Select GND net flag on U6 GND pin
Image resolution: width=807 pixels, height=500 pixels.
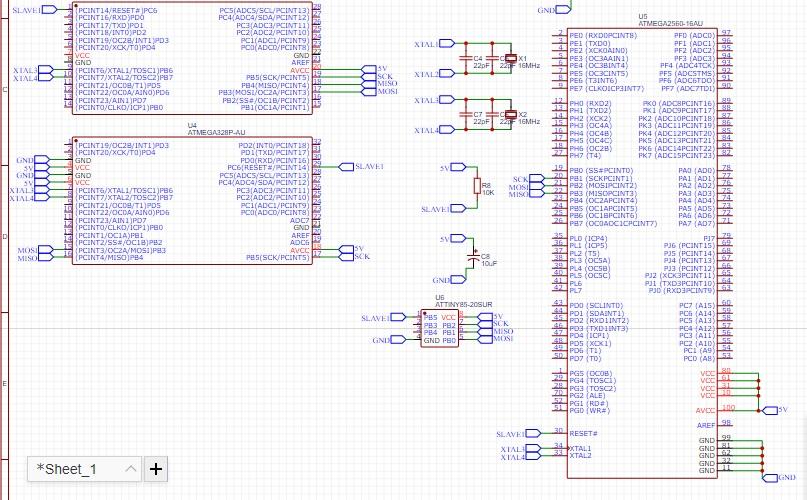(x=398, y=340)
